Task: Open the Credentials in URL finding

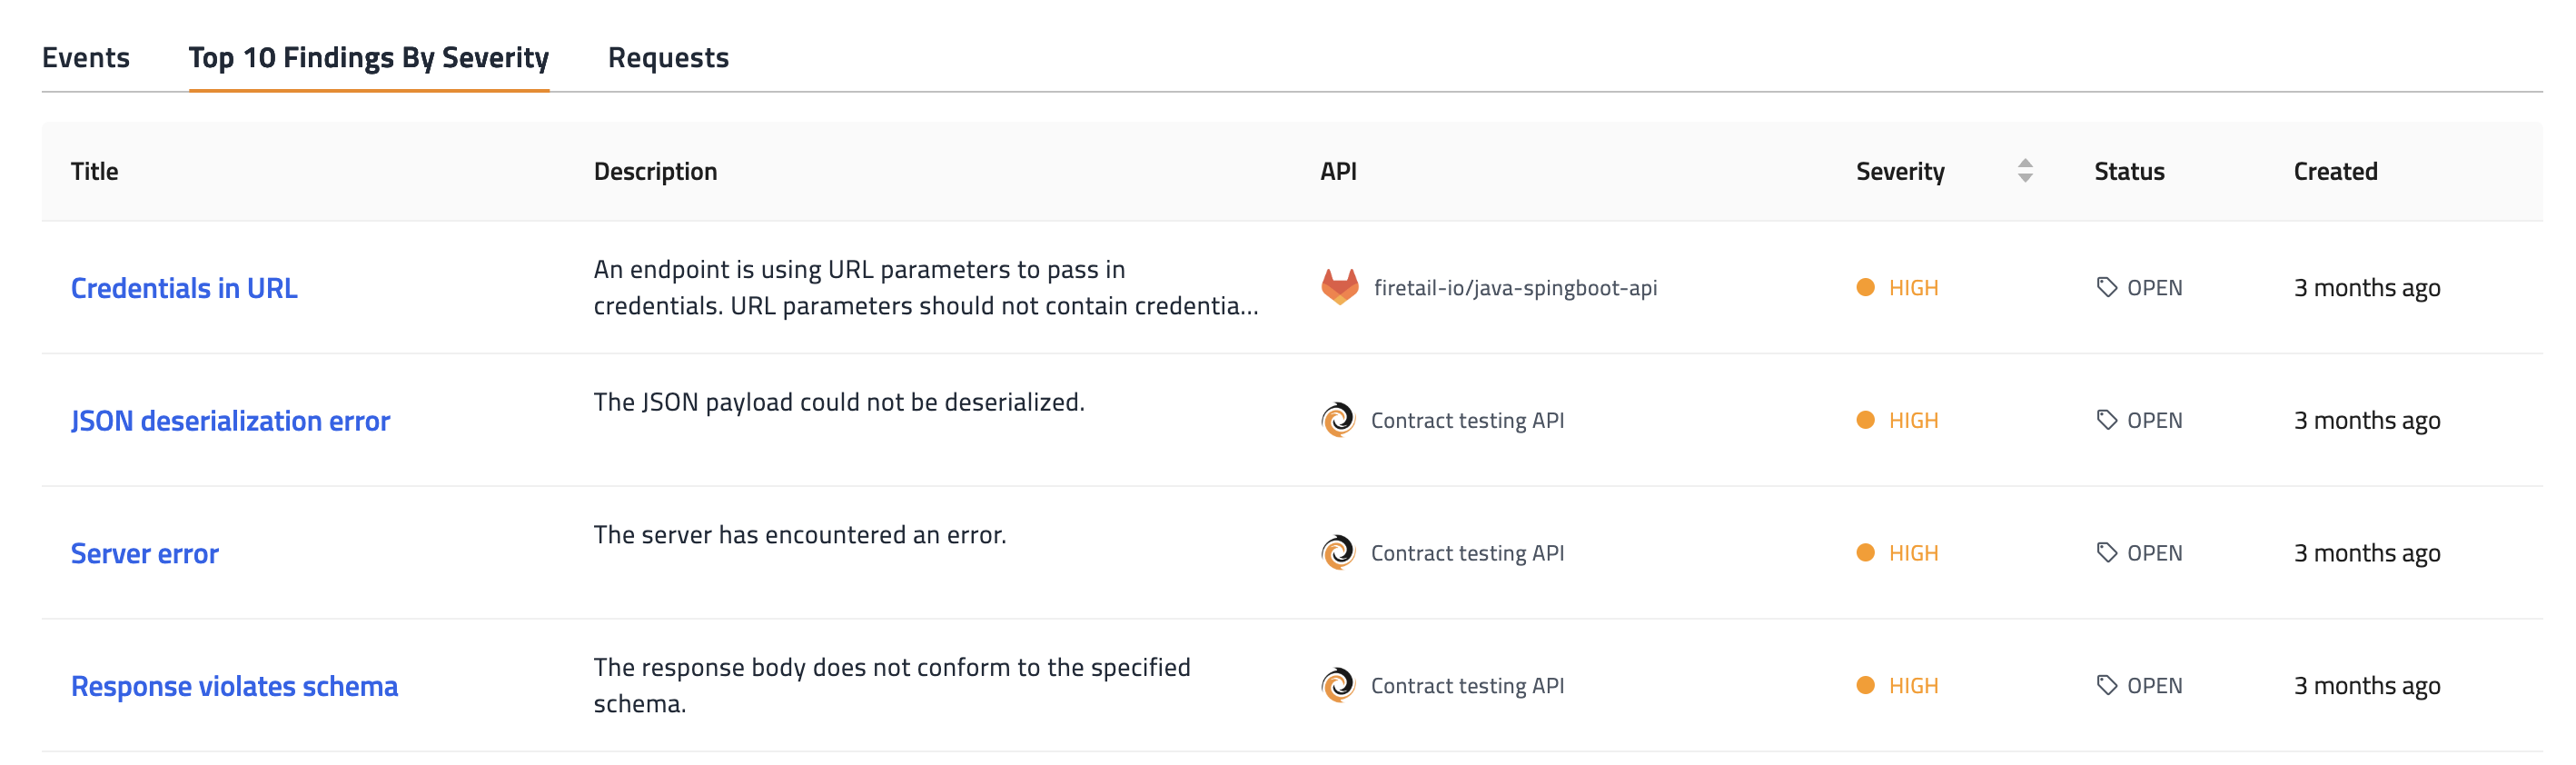Action: click(x=184, y=288)
